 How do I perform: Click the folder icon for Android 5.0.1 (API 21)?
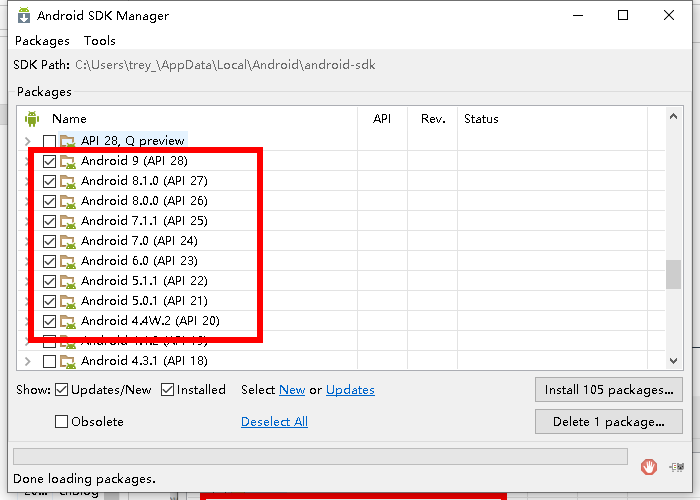coord(67,301)
